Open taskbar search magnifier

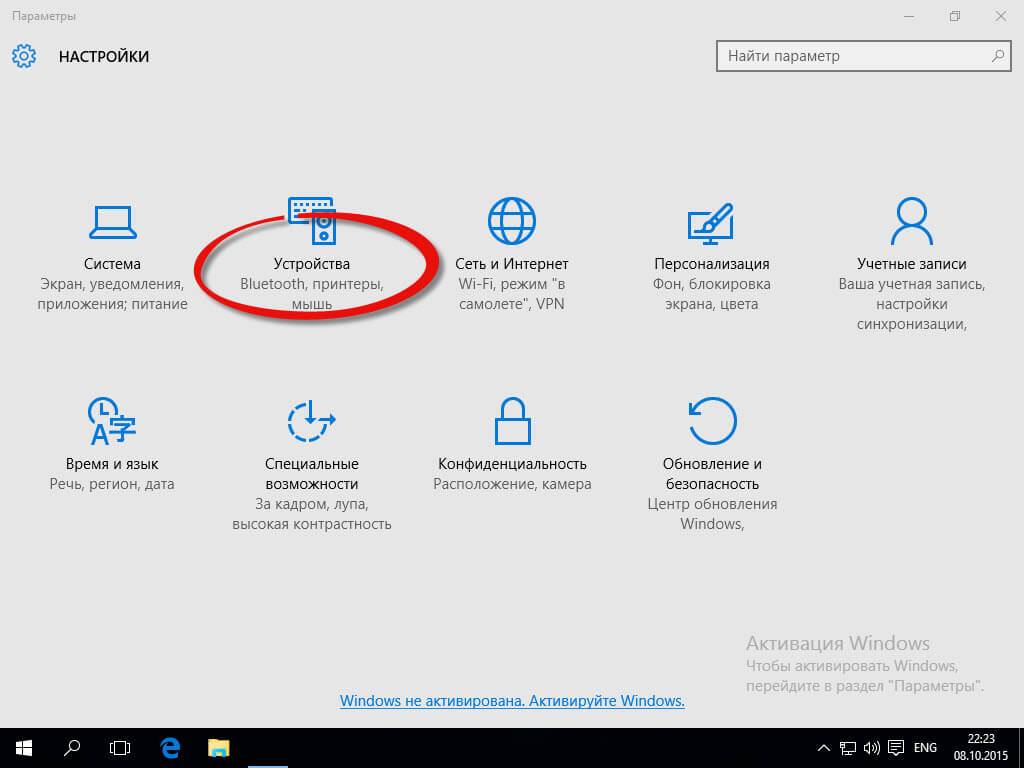[x=72, y=747]
